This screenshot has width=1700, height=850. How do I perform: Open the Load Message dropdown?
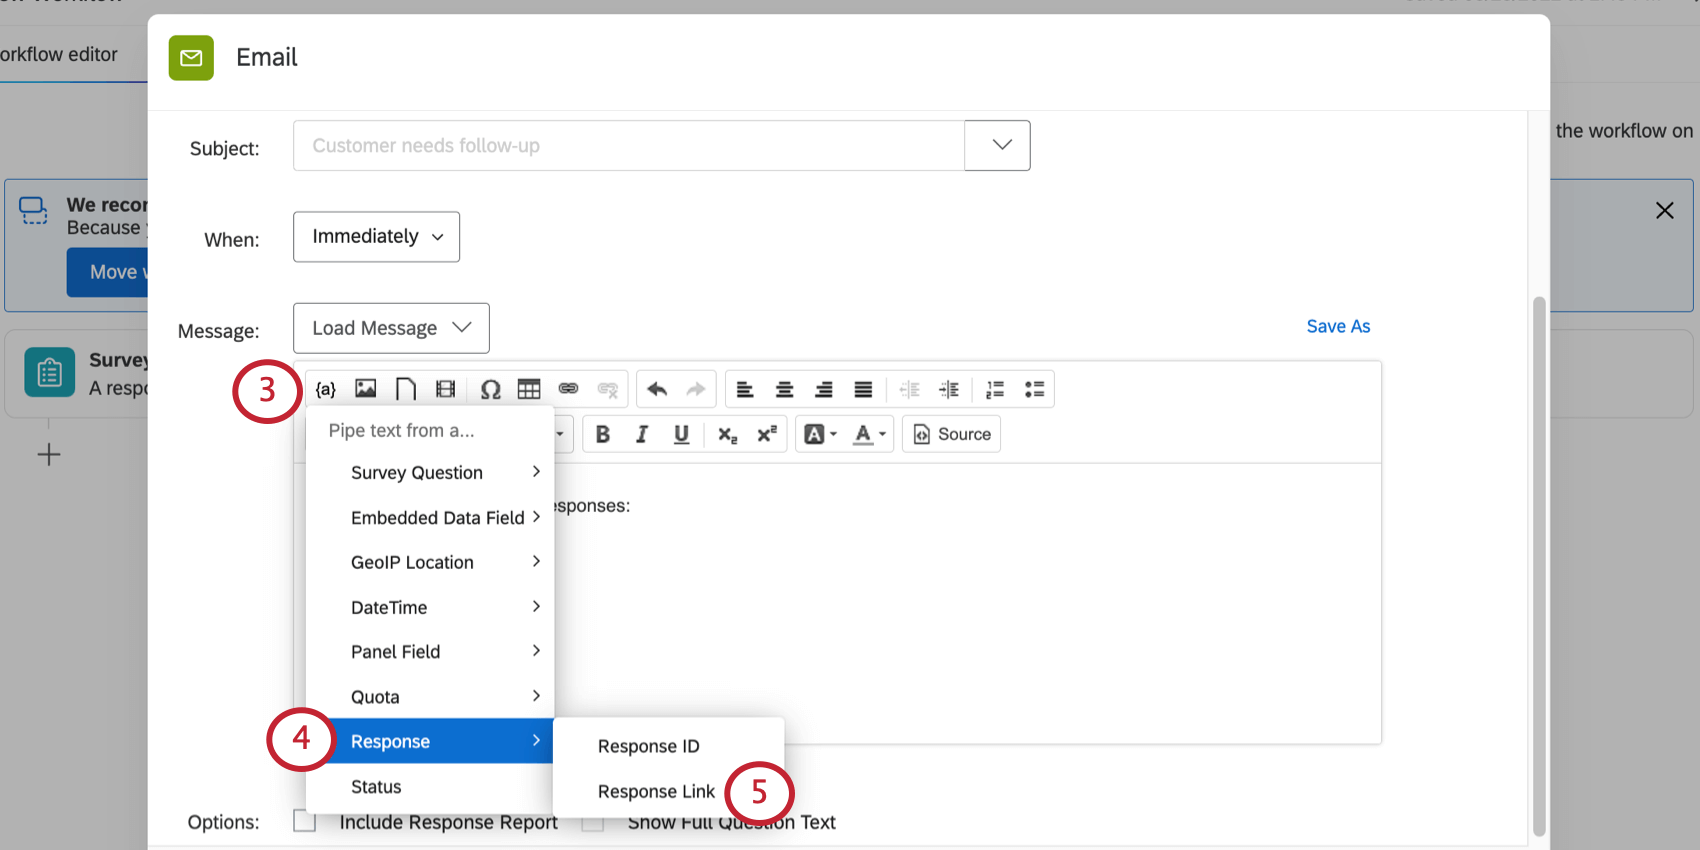pyautogui.click(x=391, y=328)
